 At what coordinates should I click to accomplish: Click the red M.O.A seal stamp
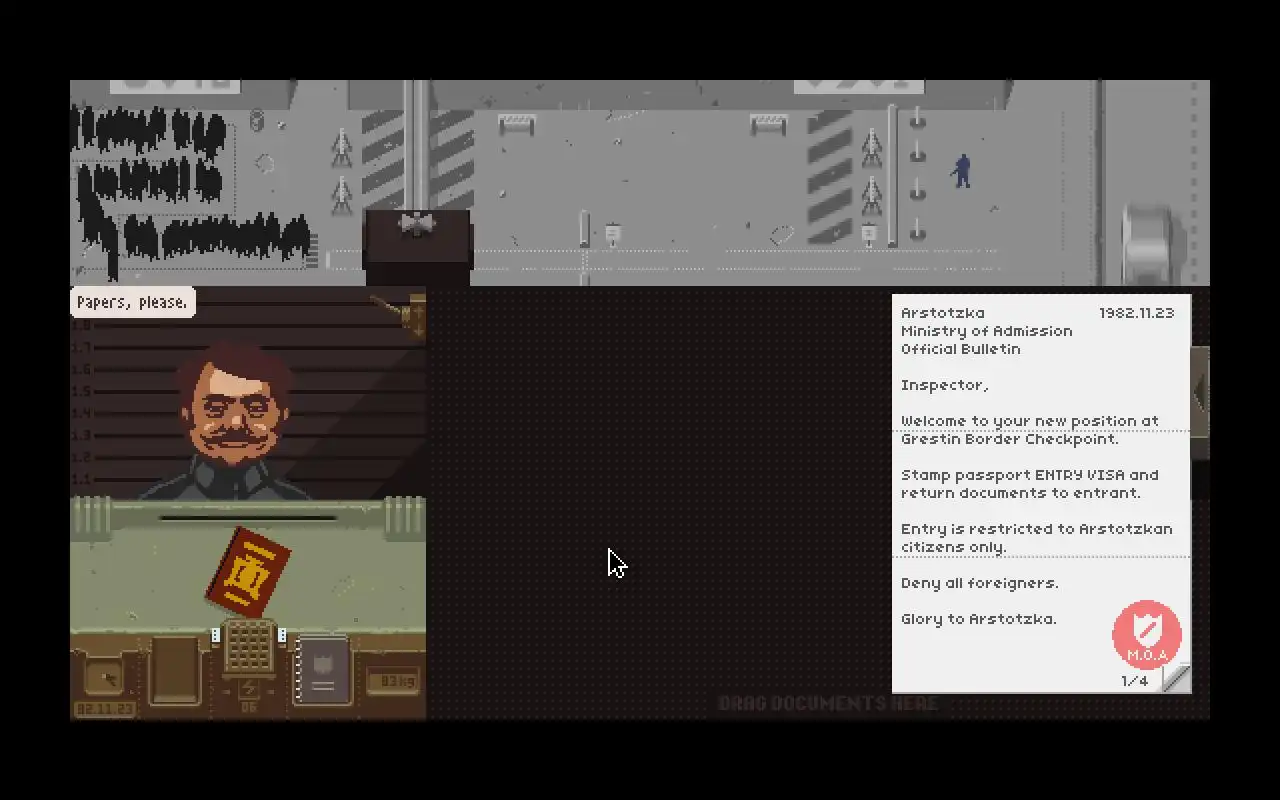point(1147,635)
